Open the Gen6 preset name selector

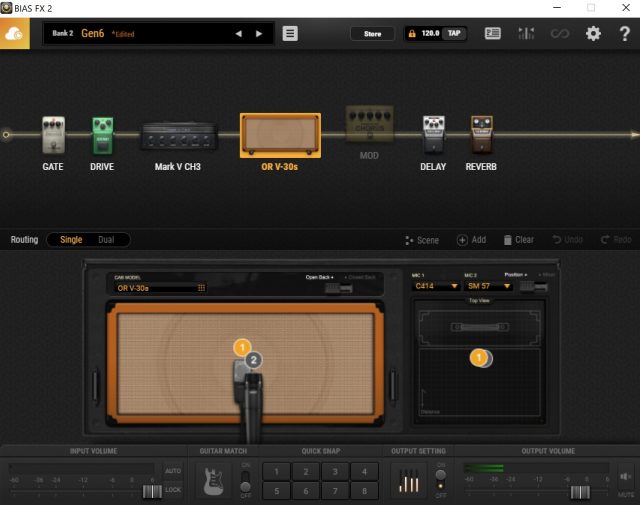(x=93, y=33)
